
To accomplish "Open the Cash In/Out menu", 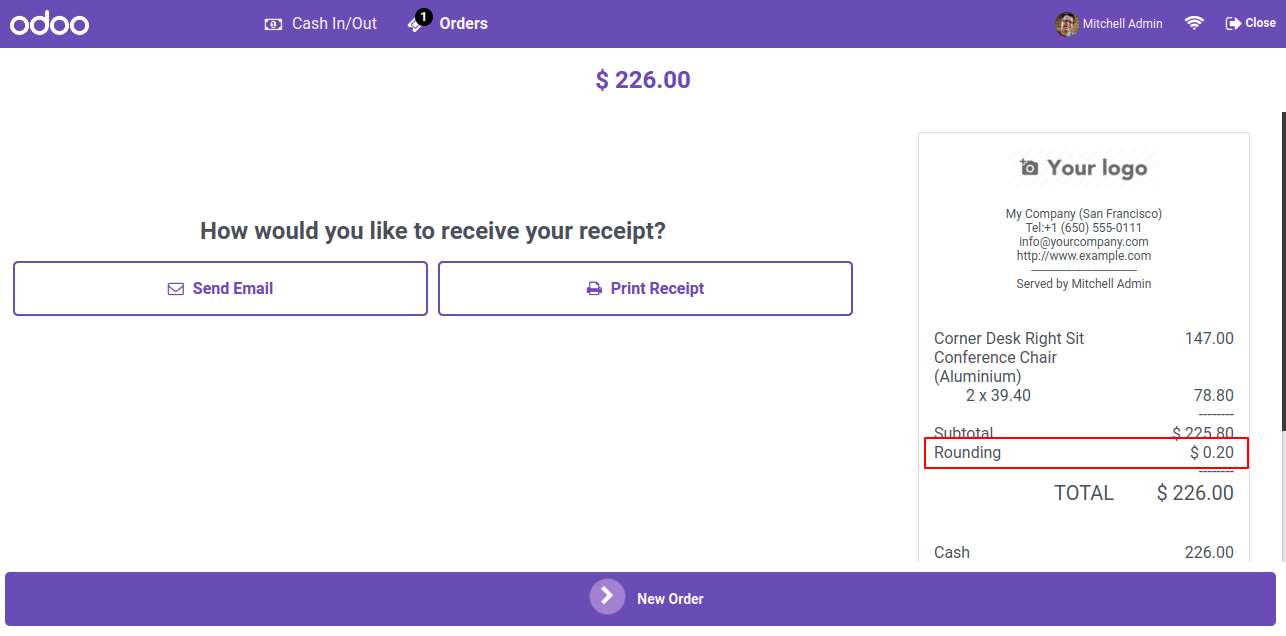I will 321,23.
